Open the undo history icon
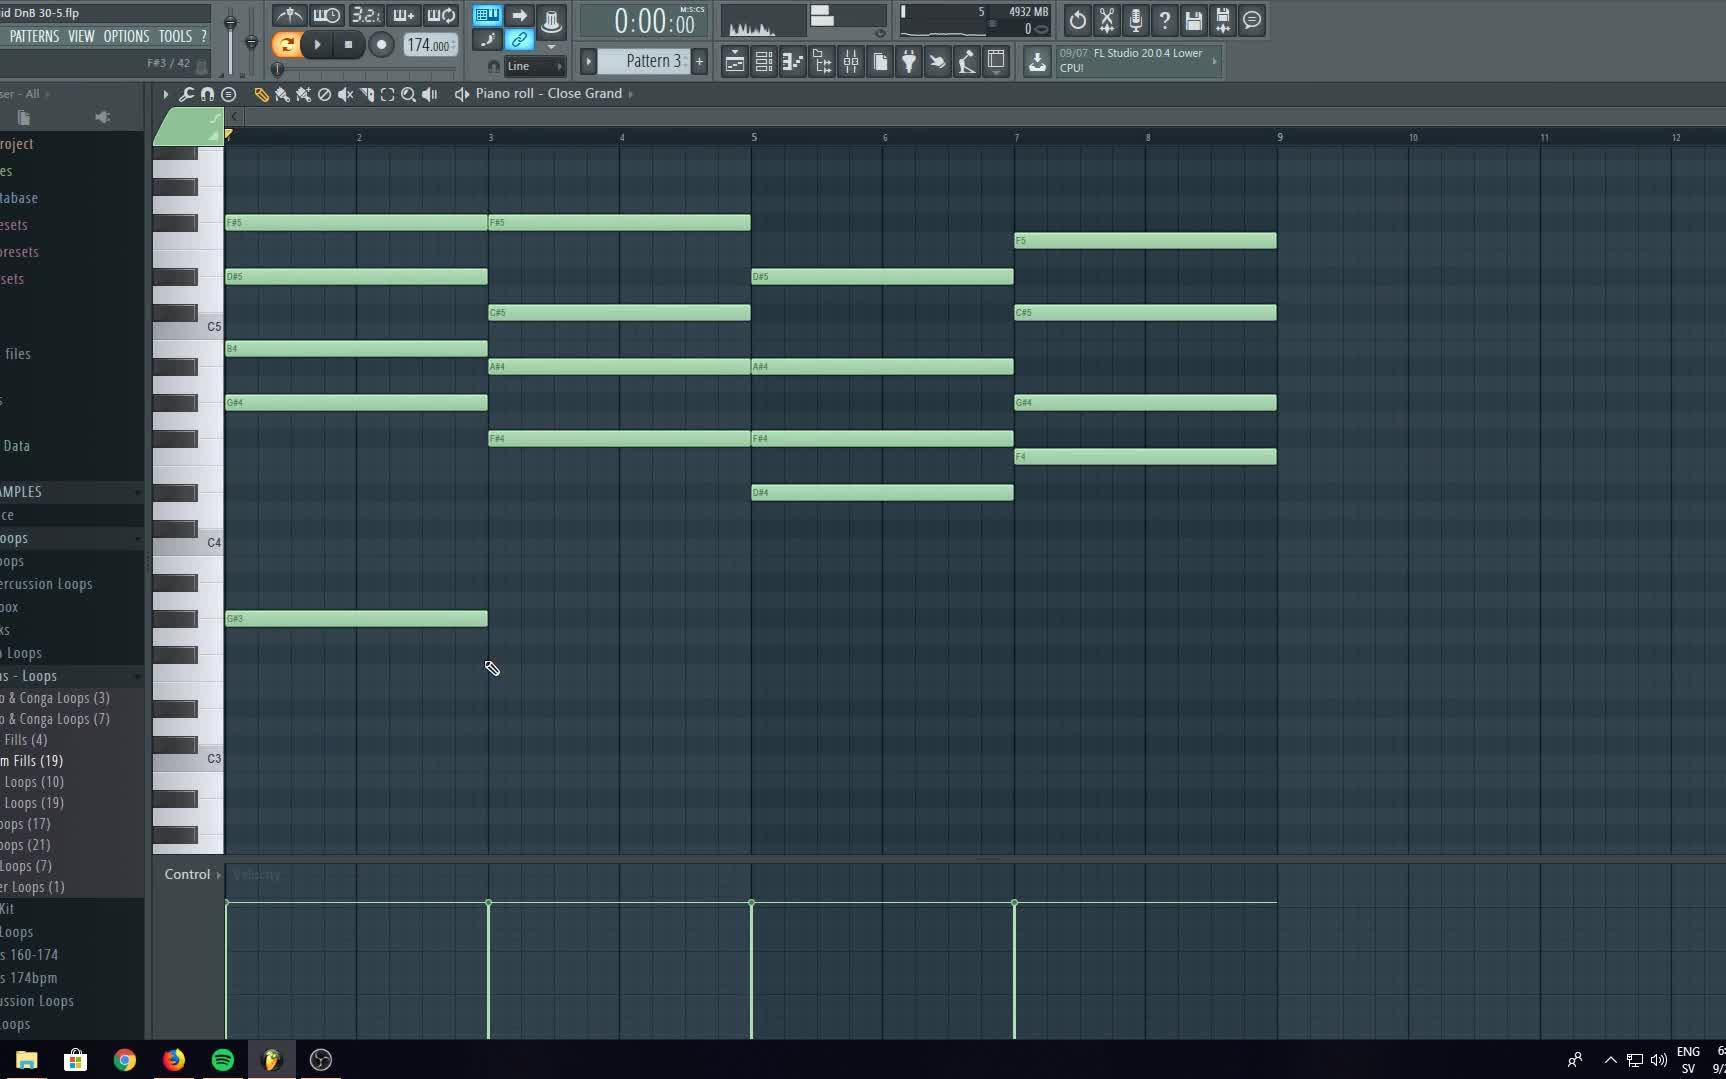Screen dimensions: 1726x1079 pyautogui.click(x=1077, y=20)
